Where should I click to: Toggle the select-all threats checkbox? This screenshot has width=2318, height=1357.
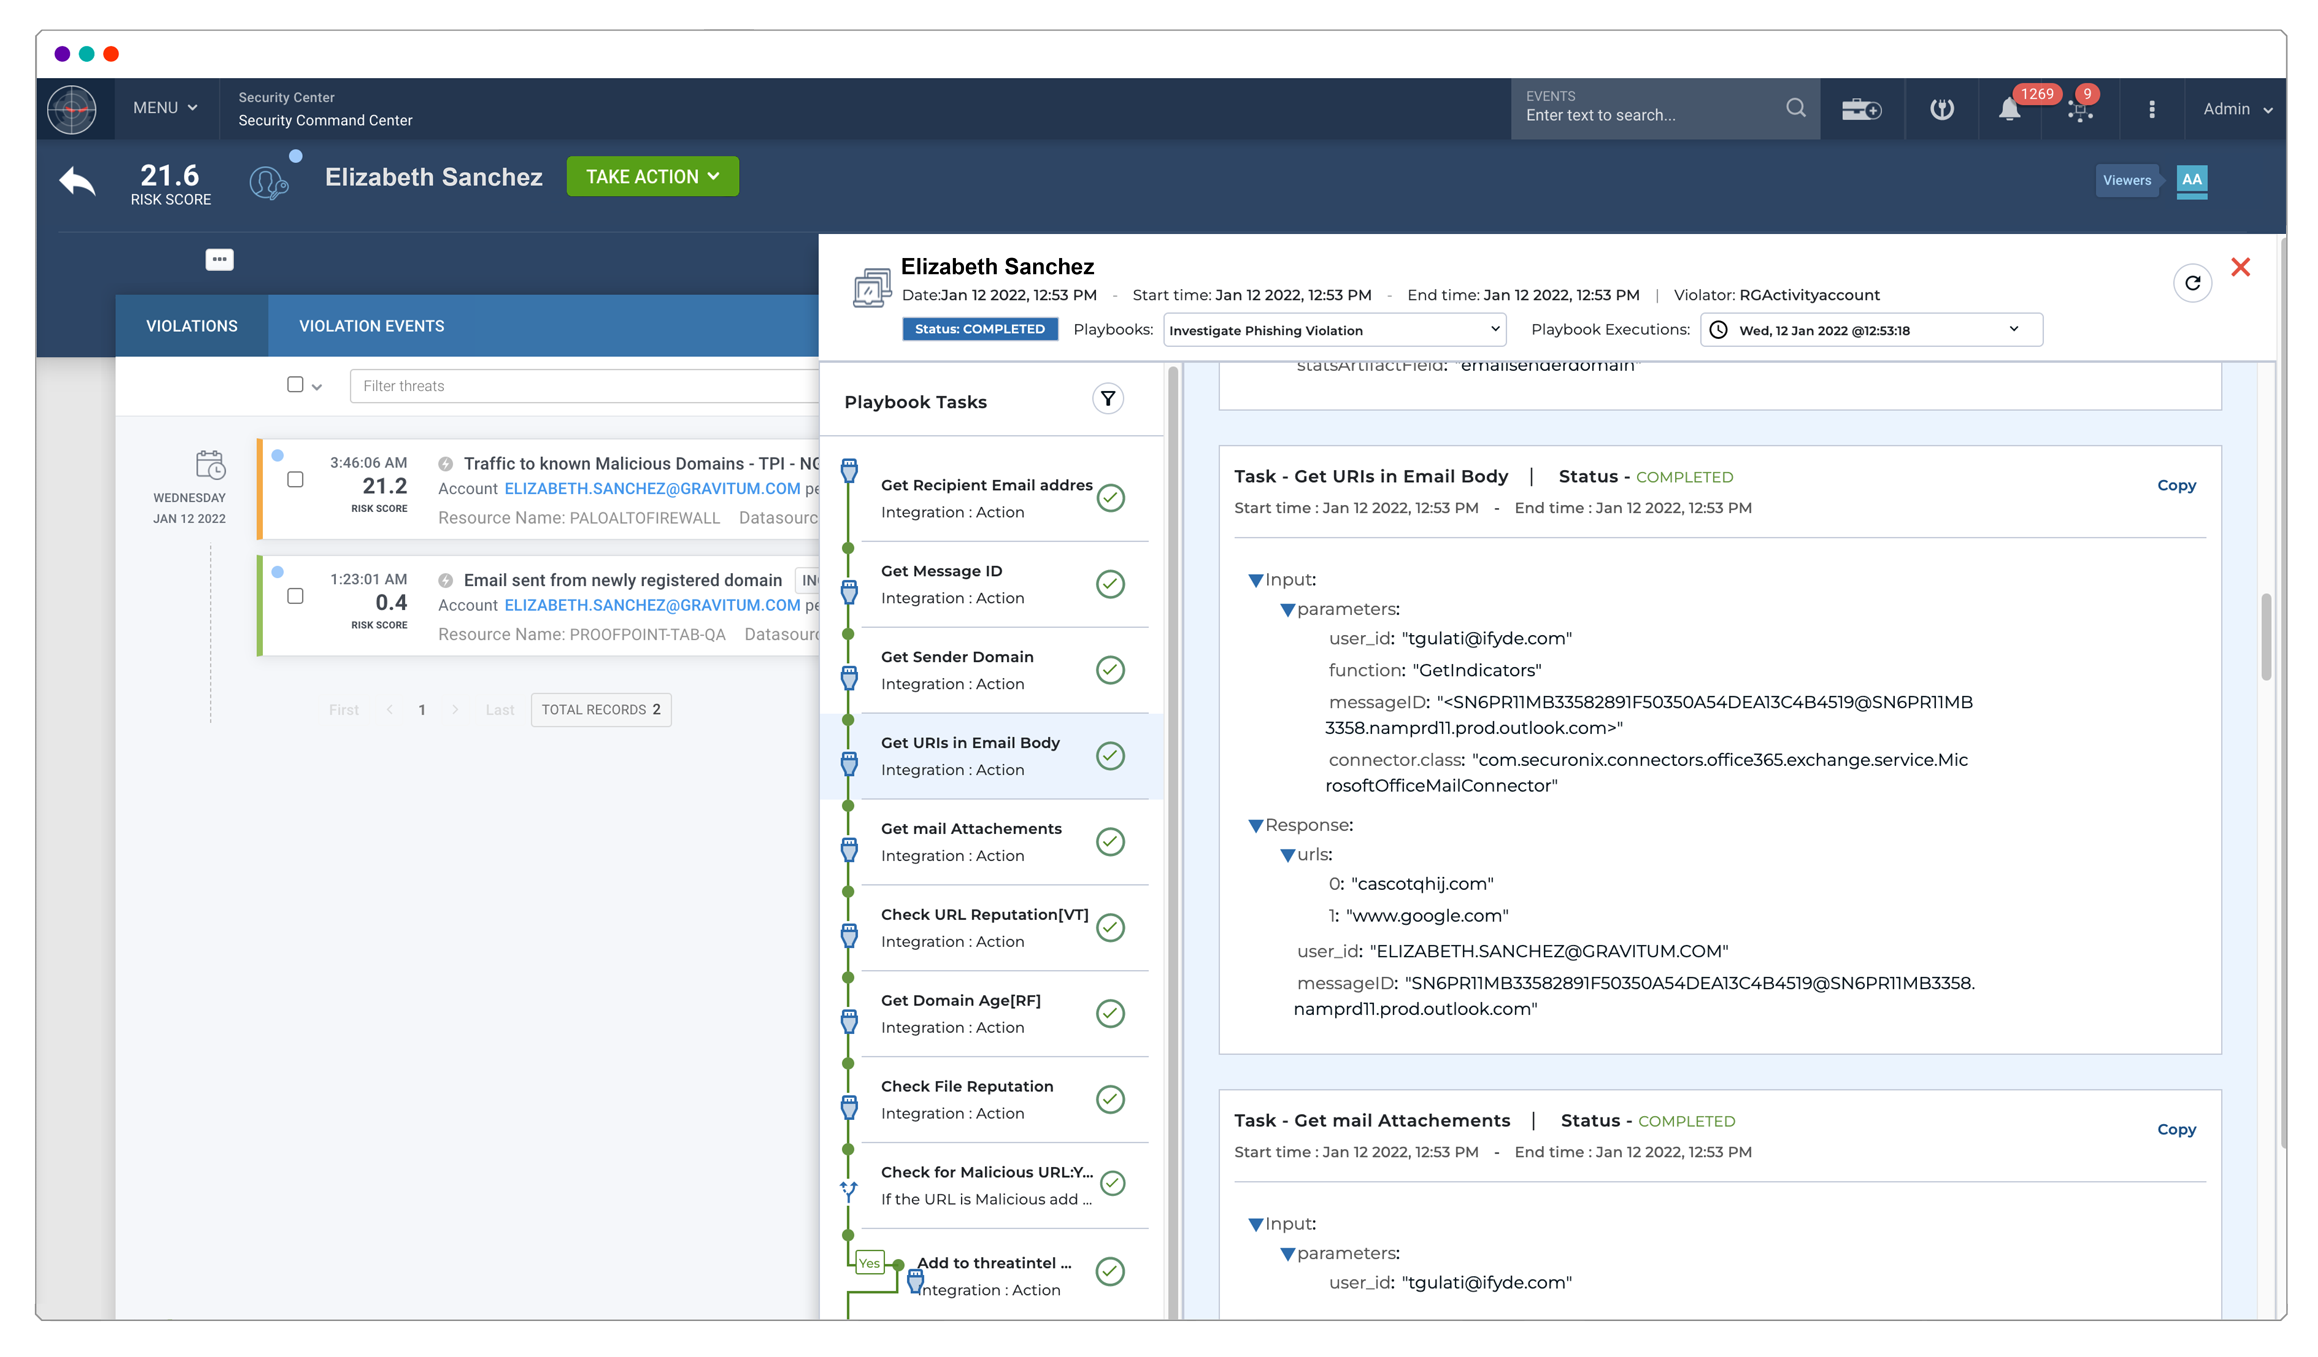tap(295, 385)
